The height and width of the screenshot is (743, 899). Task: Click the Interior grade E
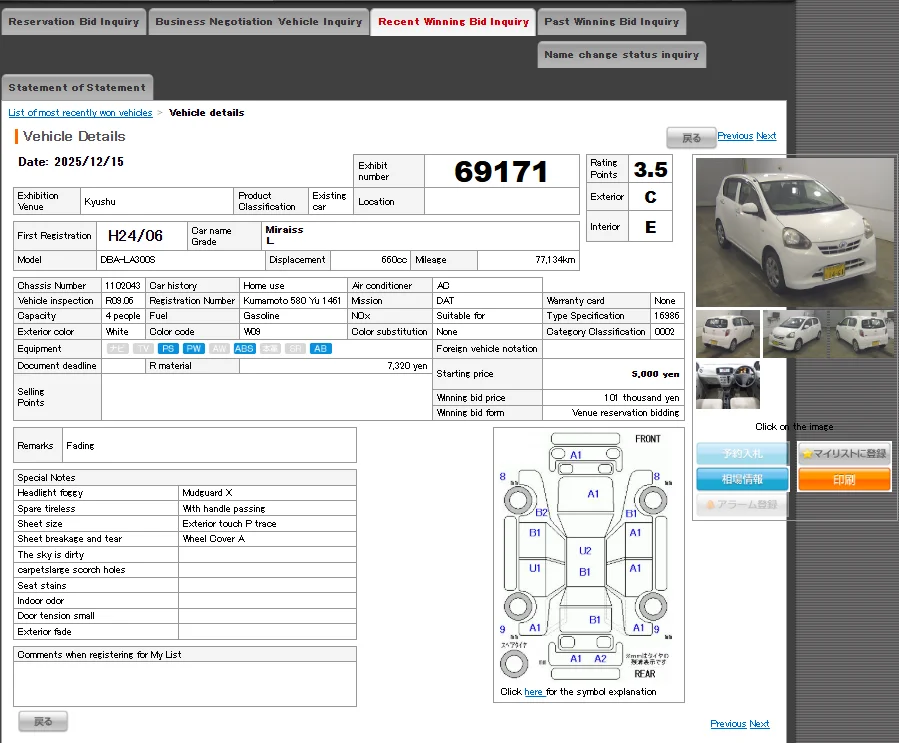[x=650, y=227]
